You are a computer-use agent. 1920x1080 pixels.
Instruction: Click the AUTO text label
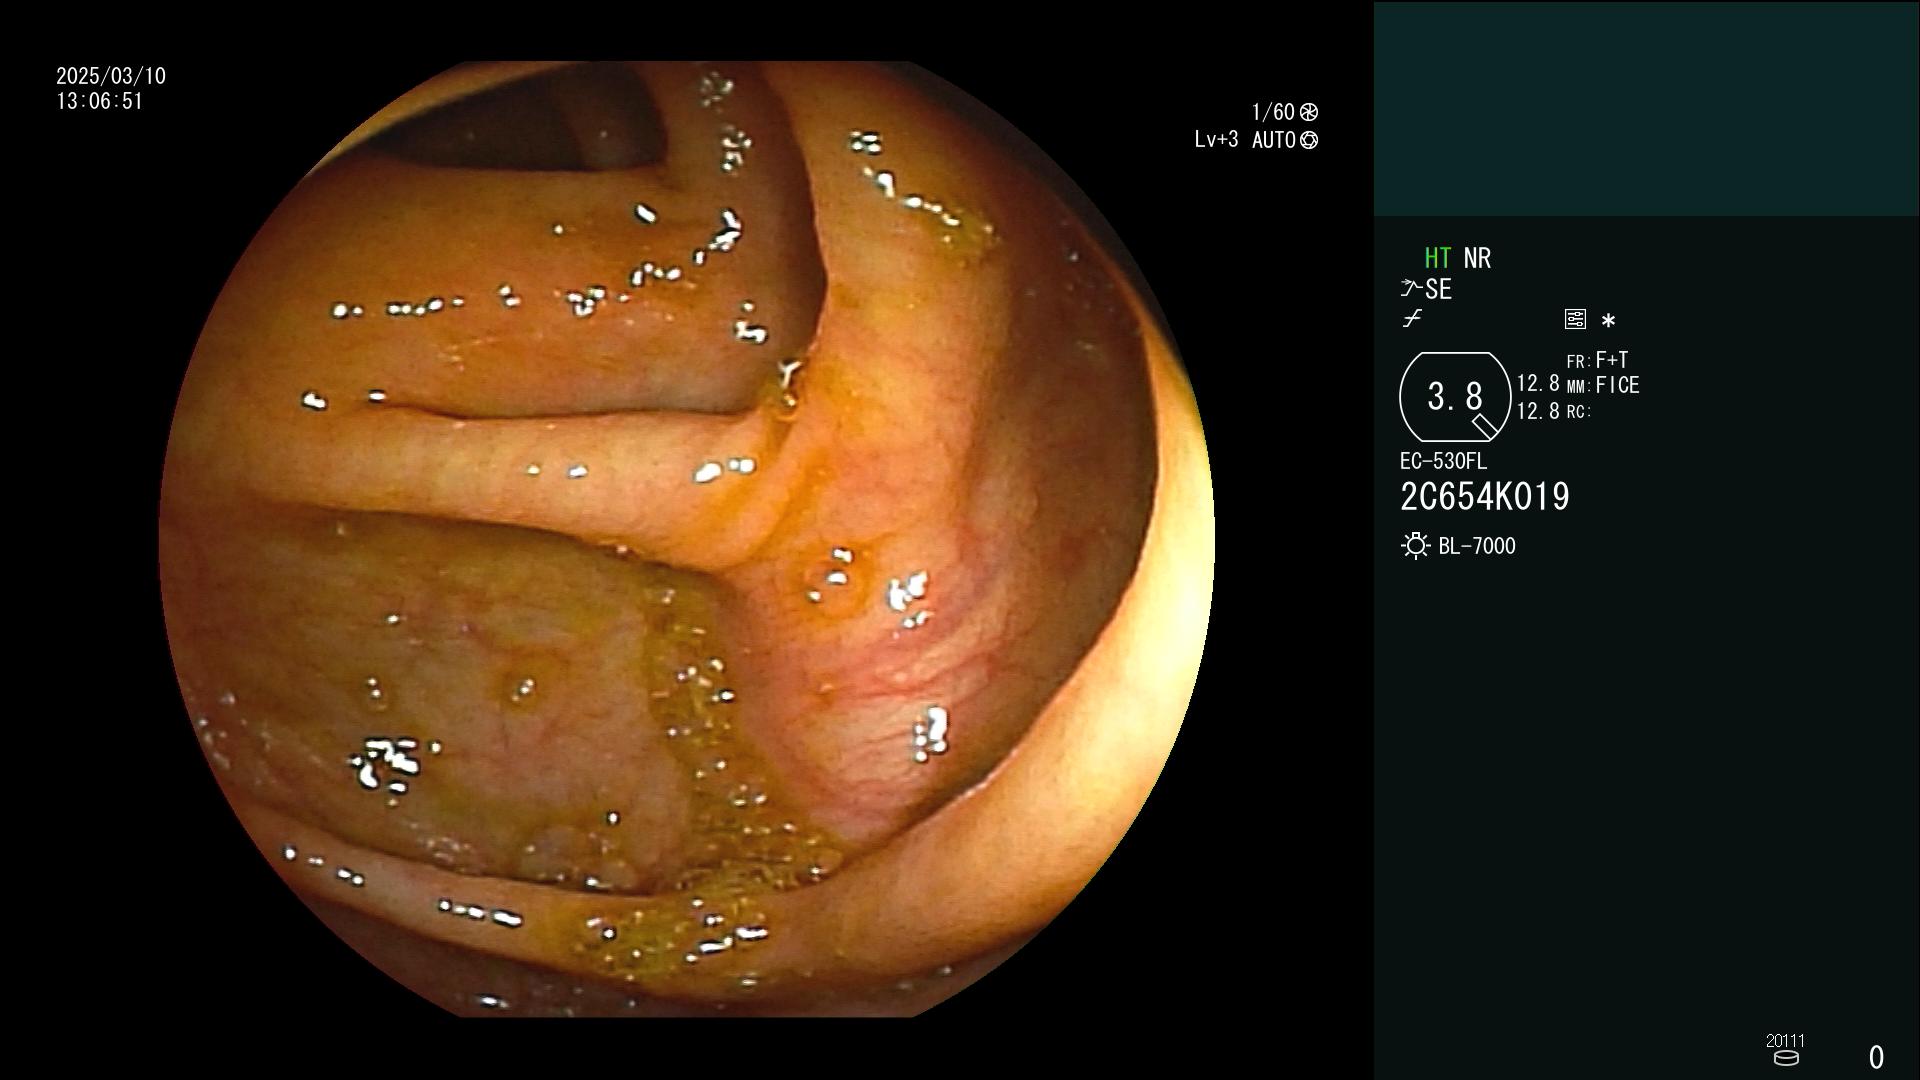point(1274,140)
